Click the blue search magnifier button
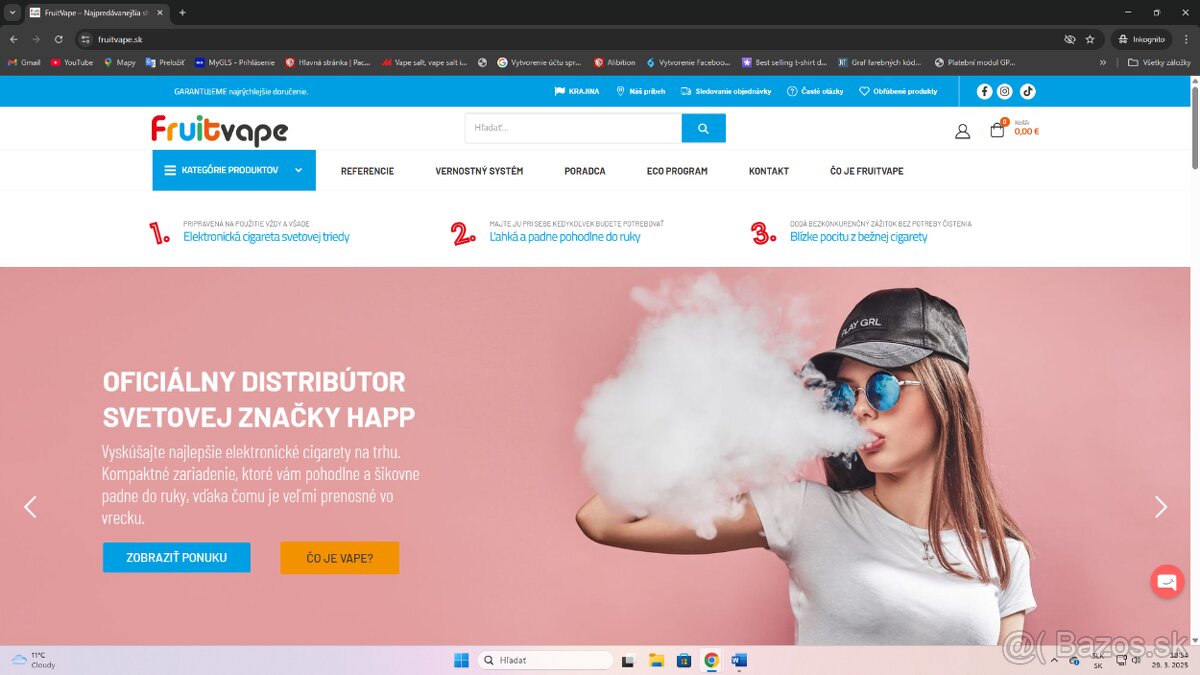The height and width of the screenshot is (675, 1200). pyautogui.click(x=703, y=128)
